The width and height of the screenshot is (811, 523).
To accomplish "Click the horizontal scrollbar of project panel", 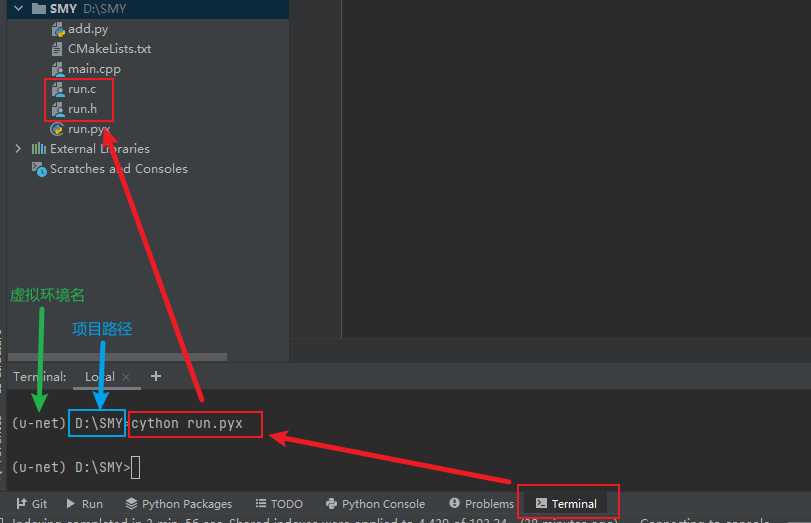I will [117, 357].
